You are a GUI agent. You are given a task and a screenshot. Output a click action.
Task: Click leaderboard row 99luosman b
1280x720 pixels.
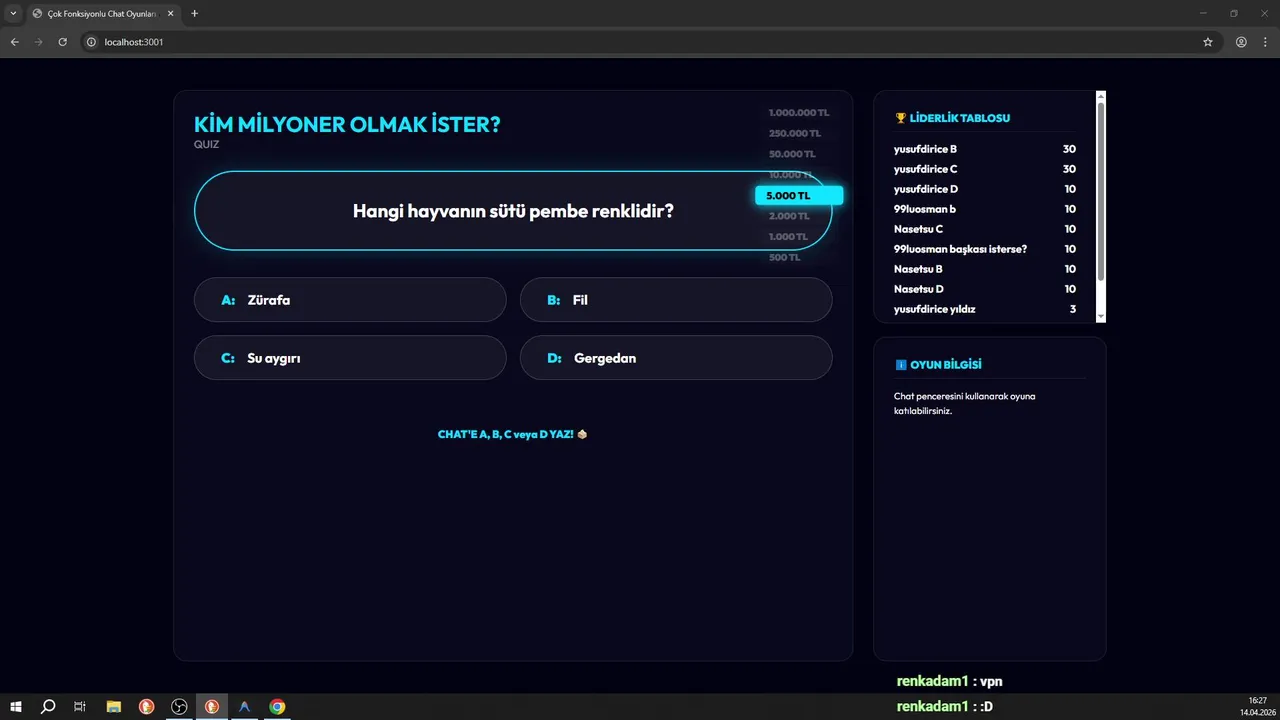(985, 209)
